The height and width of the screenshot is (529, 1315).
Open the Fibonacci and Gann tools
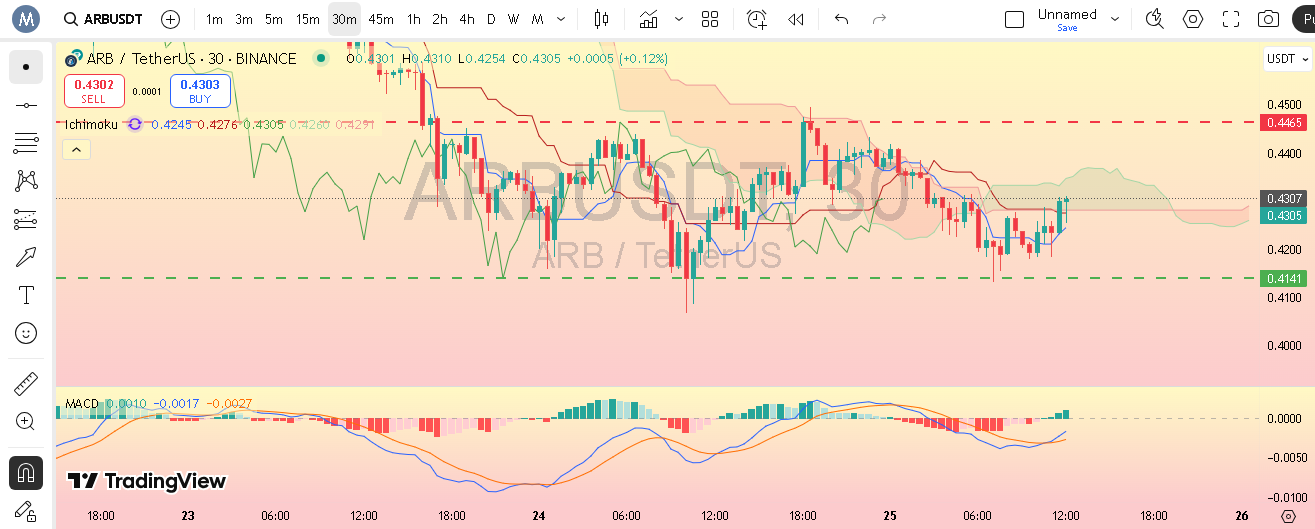pyautogui.click(x=26, y=143)
